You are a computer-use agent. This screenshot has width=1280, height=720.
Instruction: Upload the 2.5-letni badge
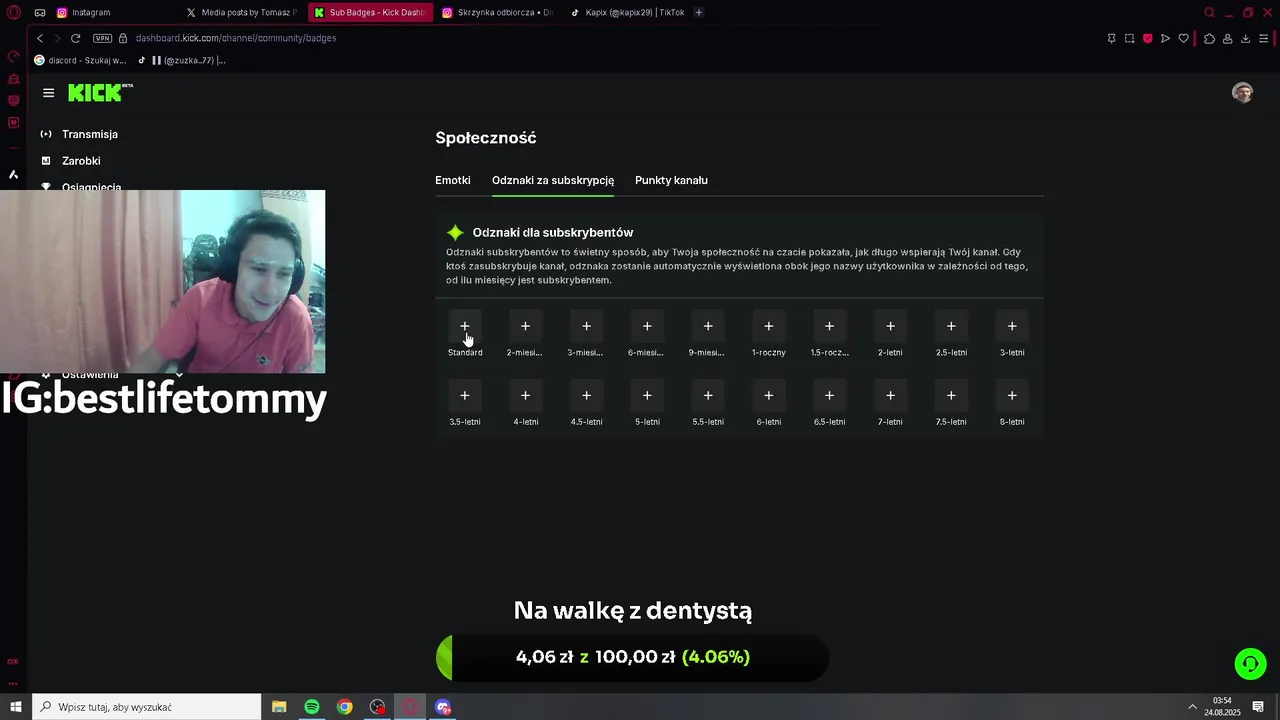(951, 326)
